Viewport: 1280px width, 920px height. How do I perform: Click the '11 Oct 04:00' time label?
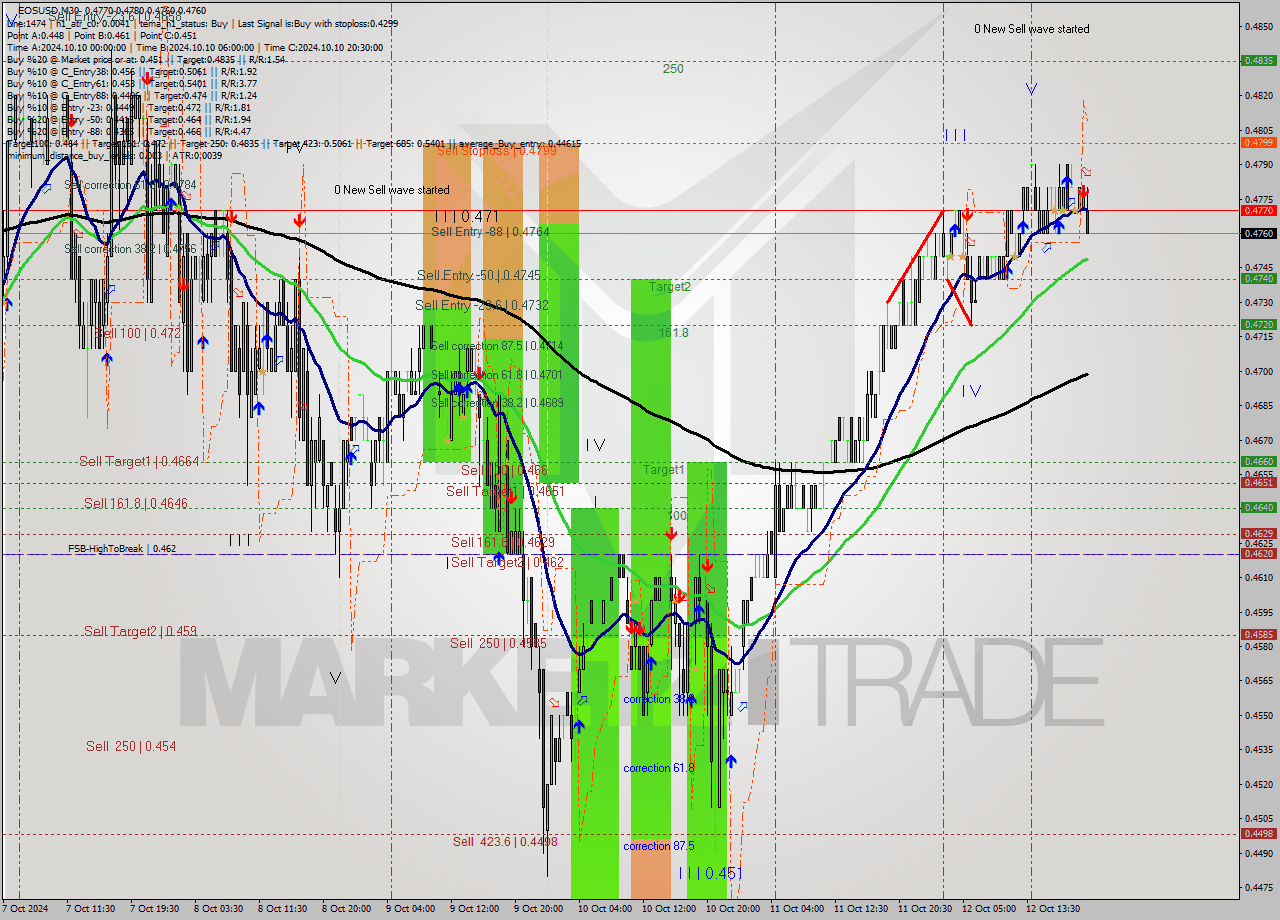tap(797, 909)
